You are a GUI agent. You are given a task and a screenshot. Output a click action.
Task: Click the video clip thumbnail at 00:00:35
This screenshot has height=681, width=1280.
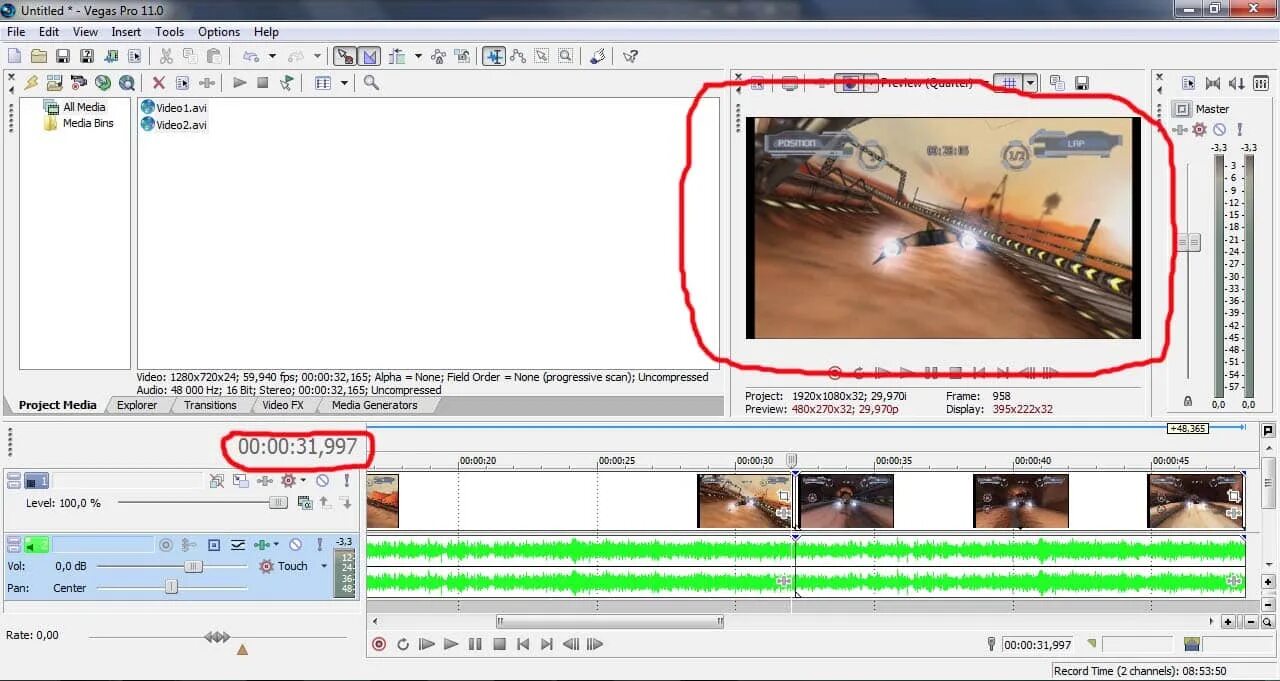tap(846, 501)
